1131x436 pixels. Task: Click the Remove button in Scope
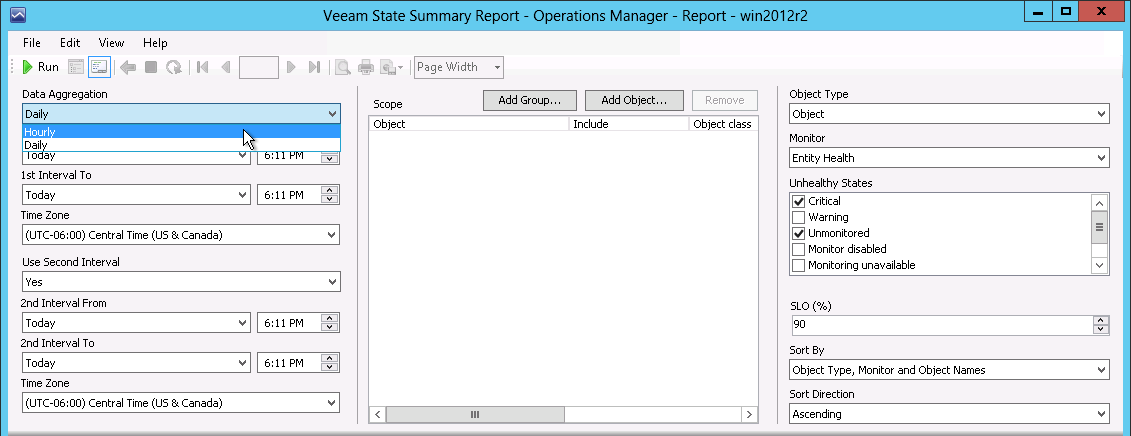click(x=724, y=100)
